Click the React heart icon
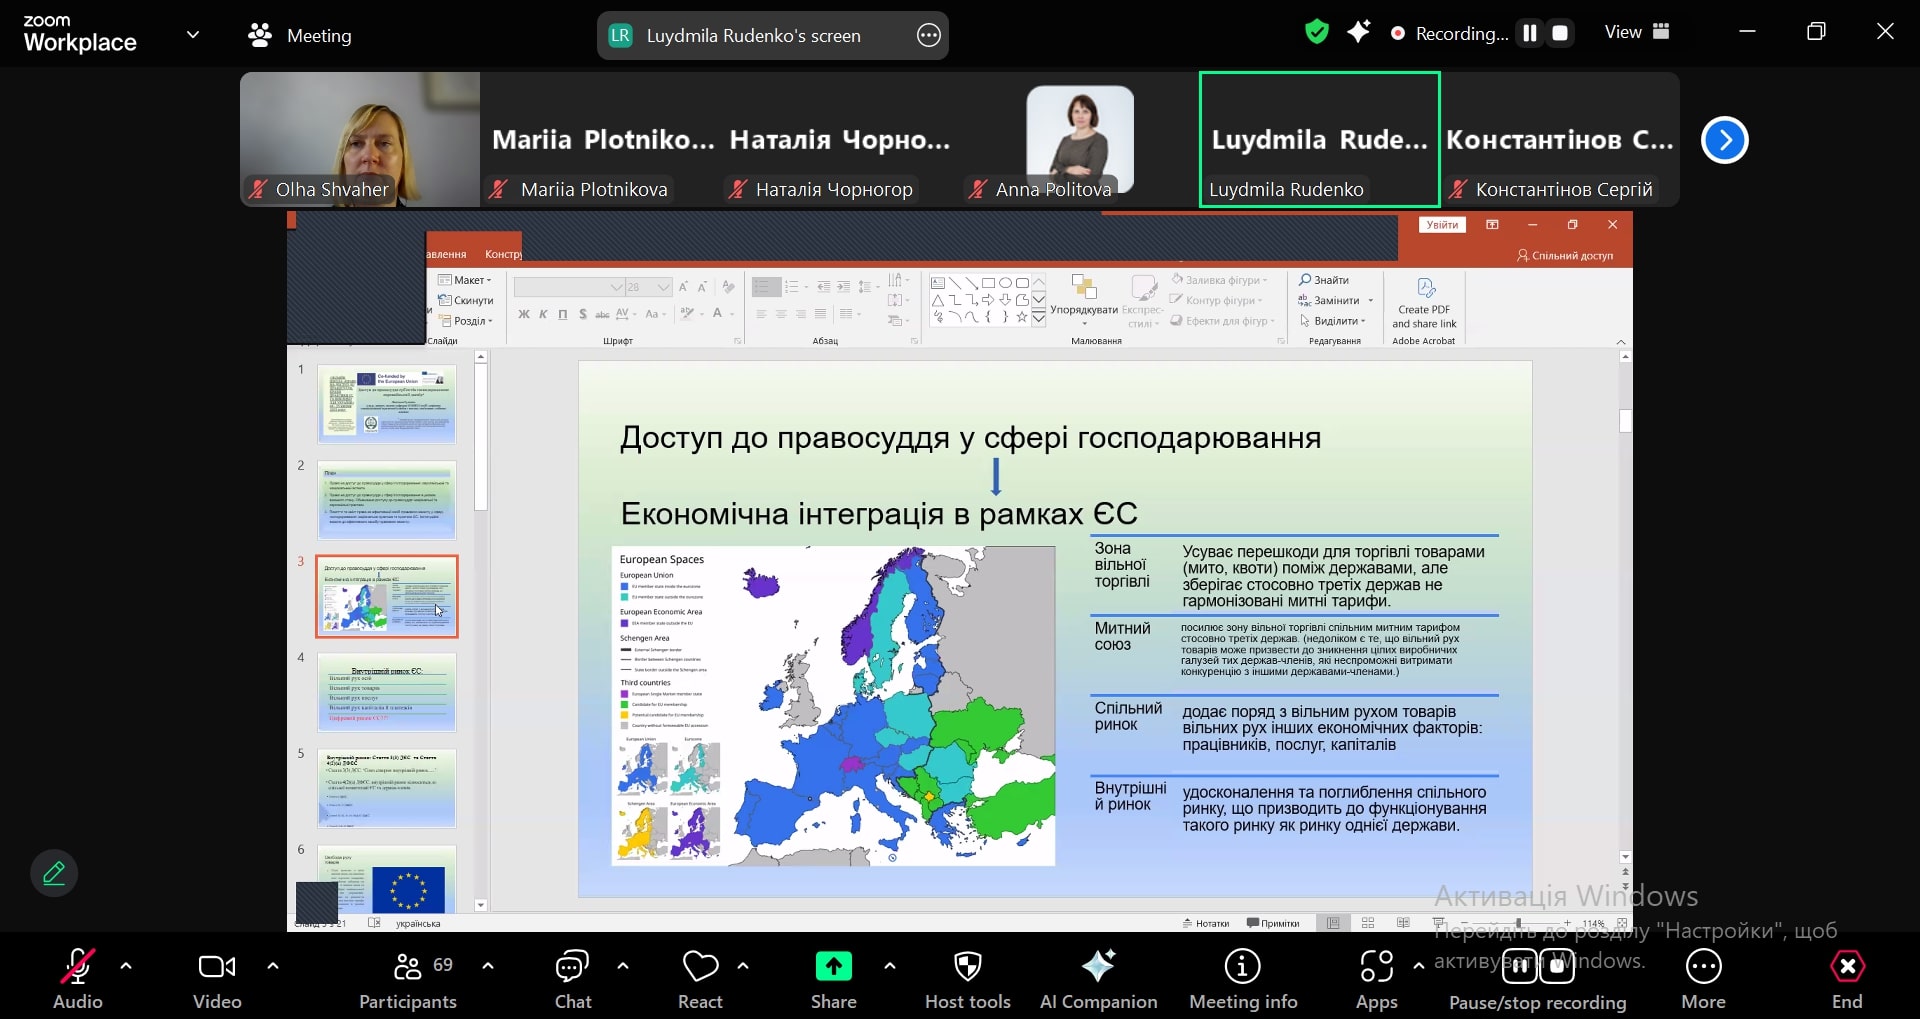The height and width of the screenshot is (1020, 1920). tap(700, 967)
